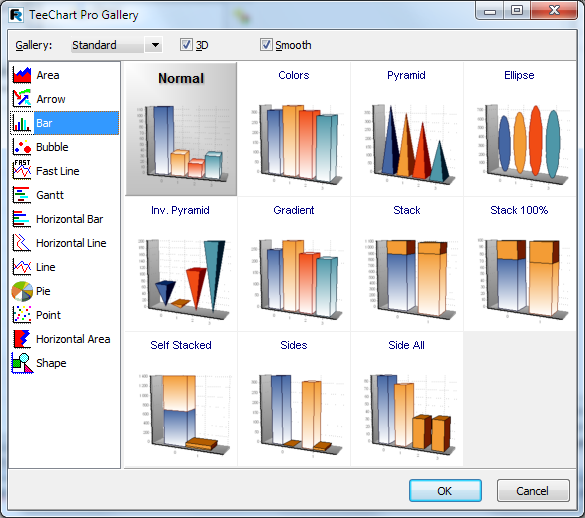Select the Area chart icon
Image resolution: width=585 pixels, height=518 pixels.
[22, 75]
